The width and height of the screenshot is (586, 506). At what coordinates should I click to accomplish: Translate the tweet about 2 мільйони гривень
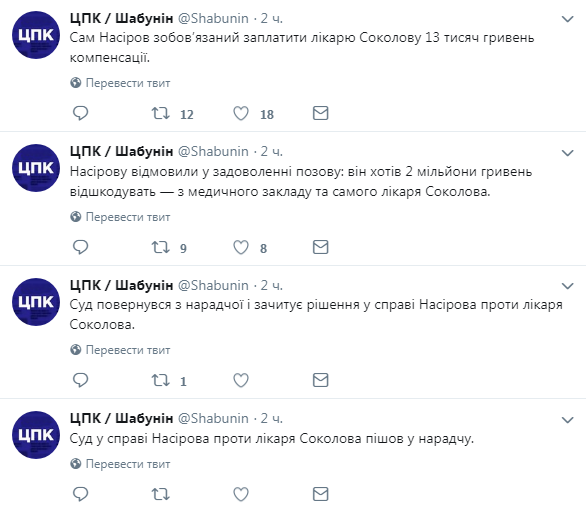click(x=127, y=217)
